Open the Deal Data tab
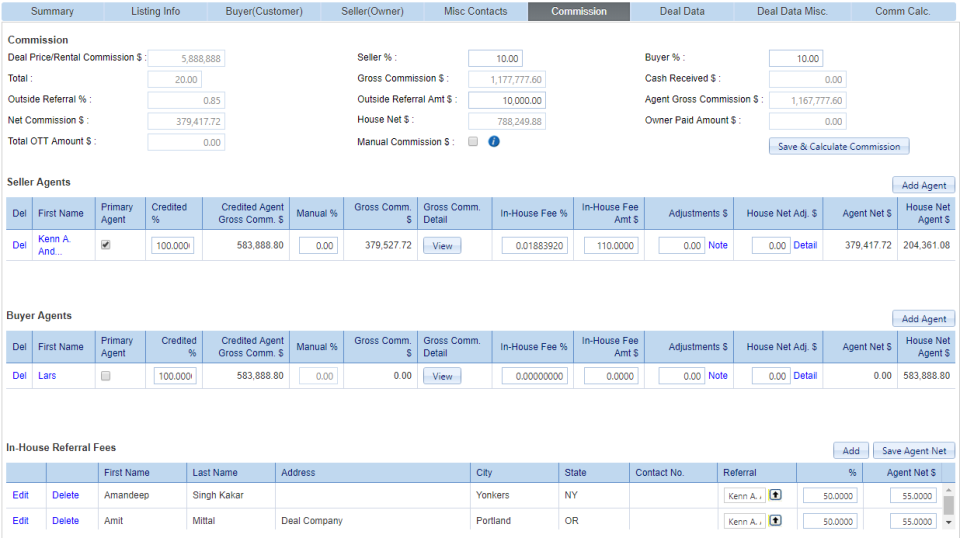The image size is (960, 538). coord(682,11)
